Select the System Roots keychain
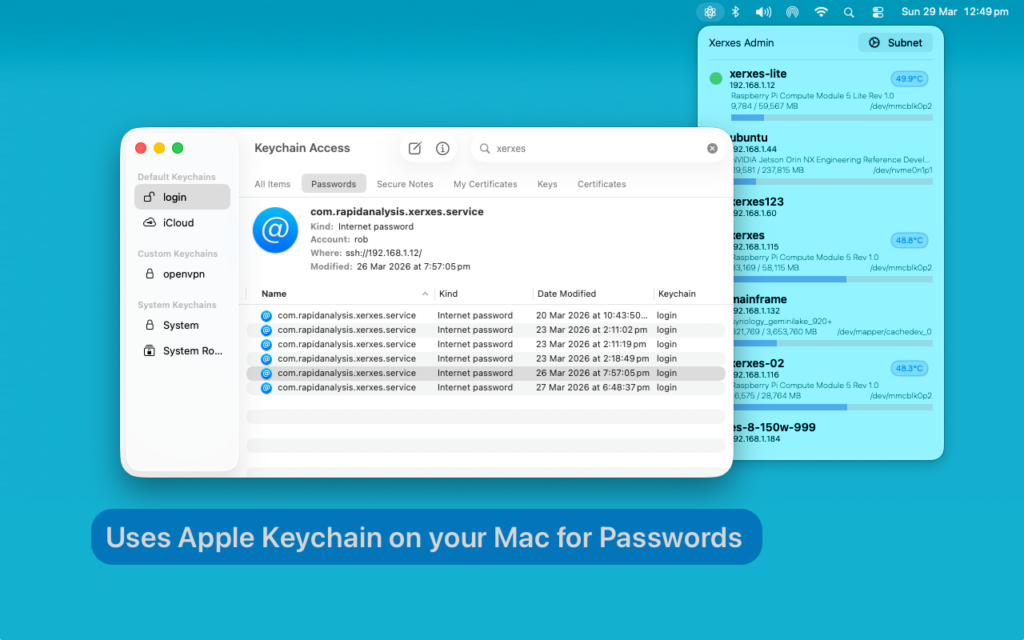1024x640 pixels. pyautogui.click(x=193, y=351)
